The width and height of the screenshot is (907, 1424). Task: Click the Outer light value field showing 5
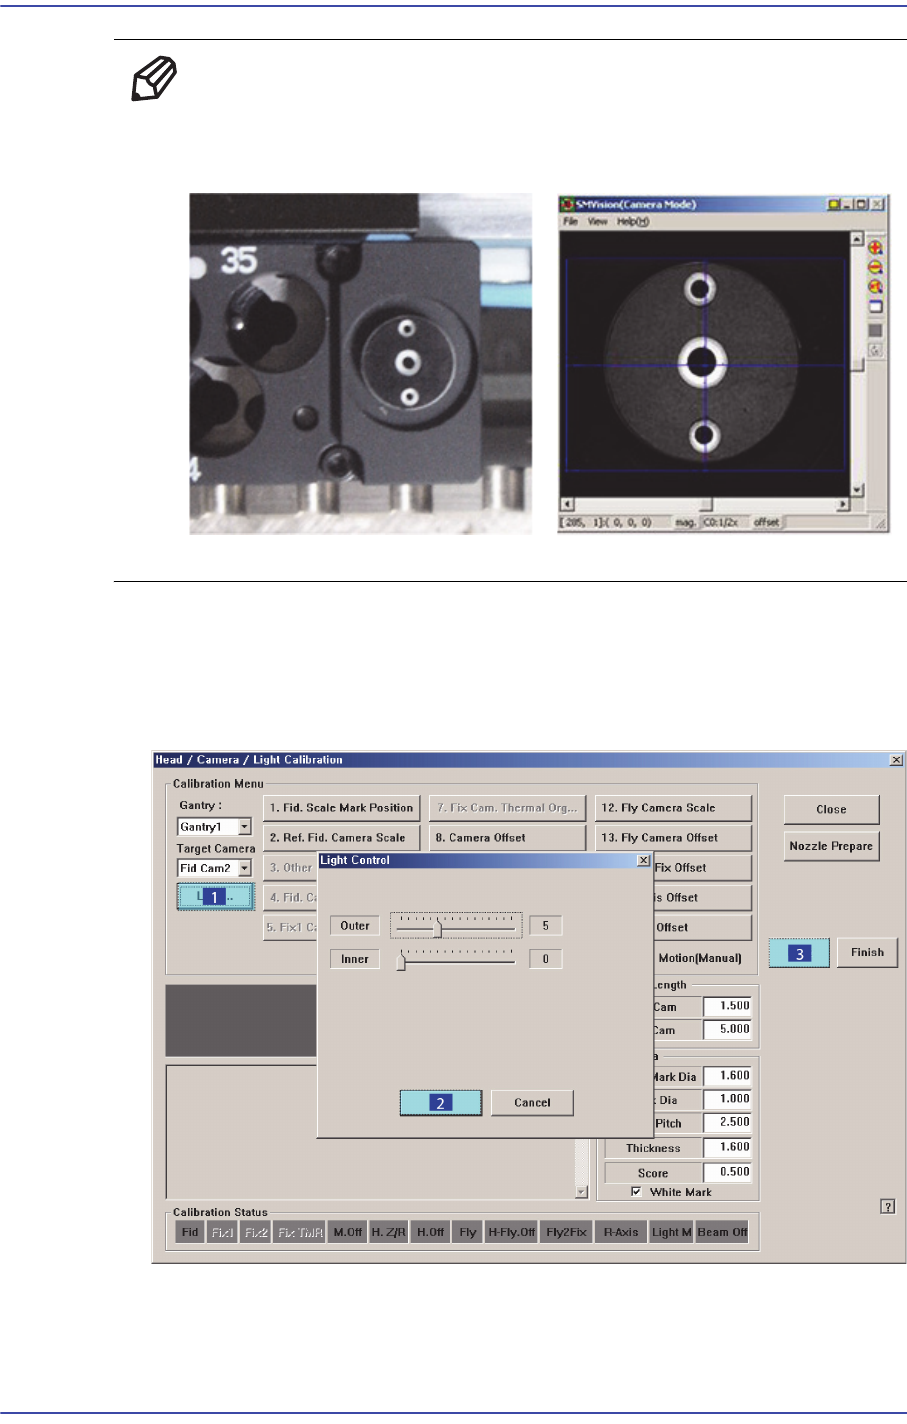545,926
